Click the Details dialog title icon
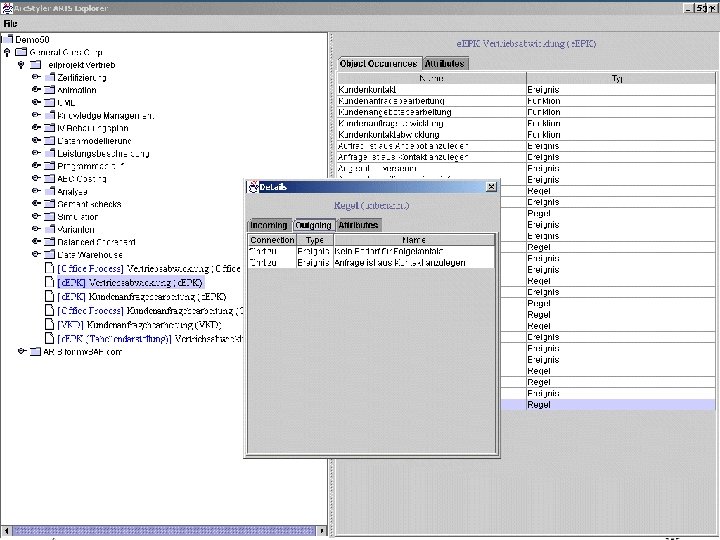 253,187
